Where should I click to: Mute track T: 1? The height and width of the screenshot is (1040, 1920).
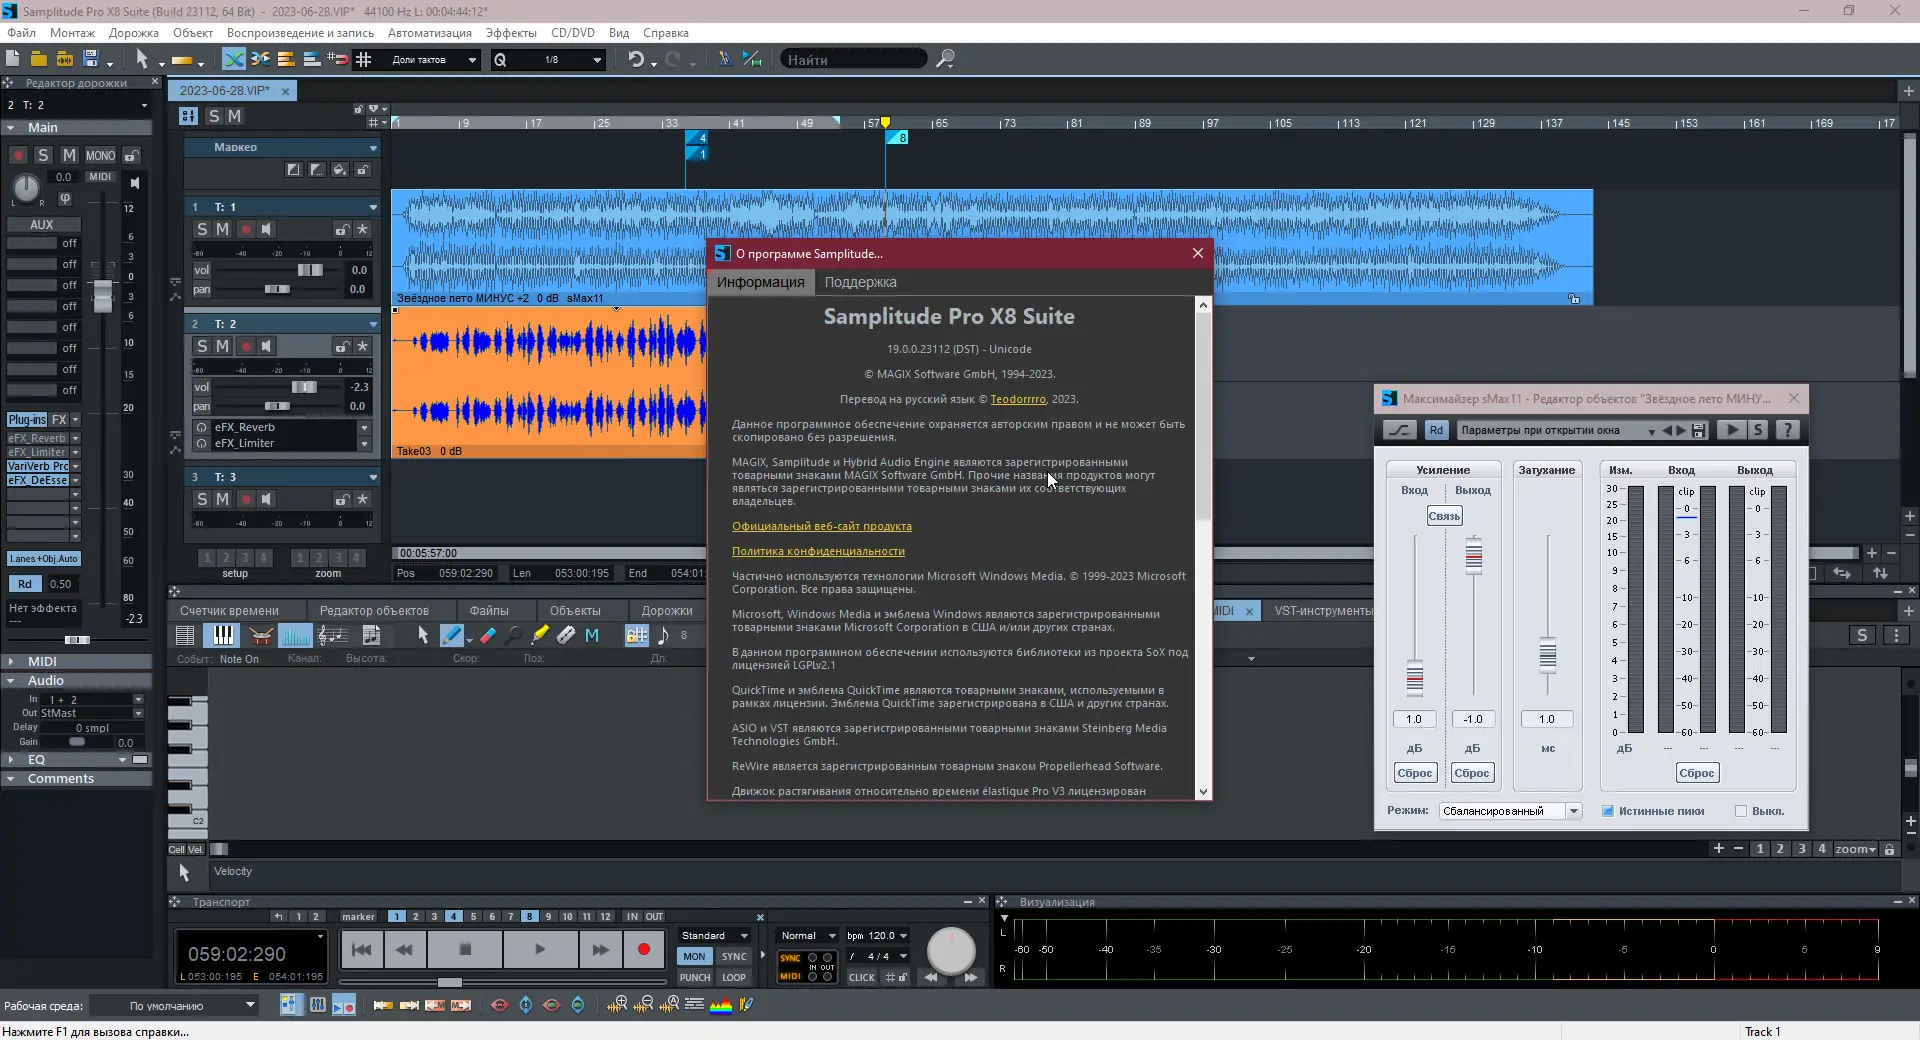[x=222, y=229]
